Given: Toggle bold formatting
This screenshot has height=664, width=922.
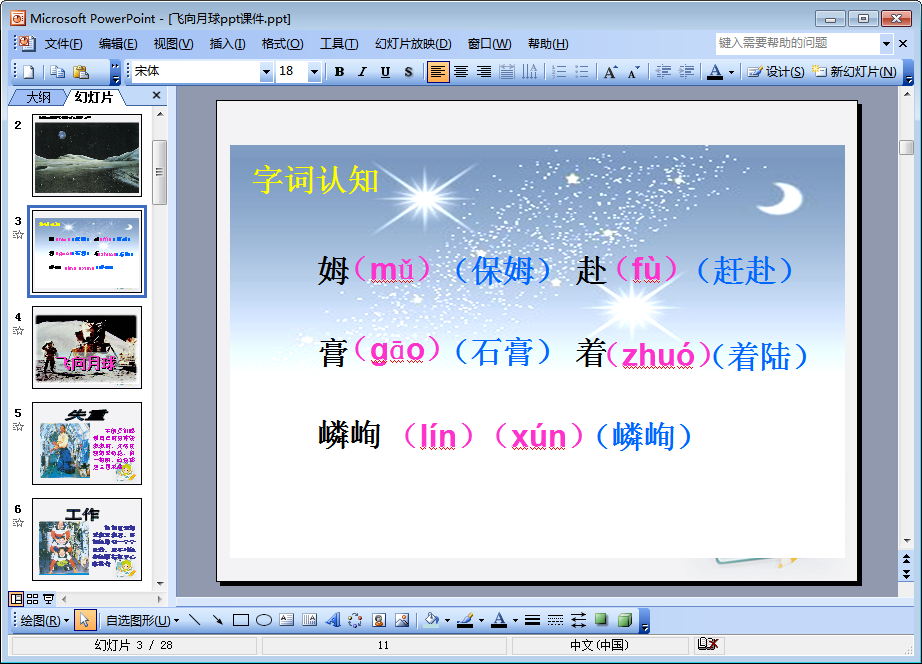Looking at the screenshot, I should click(339, 72).
